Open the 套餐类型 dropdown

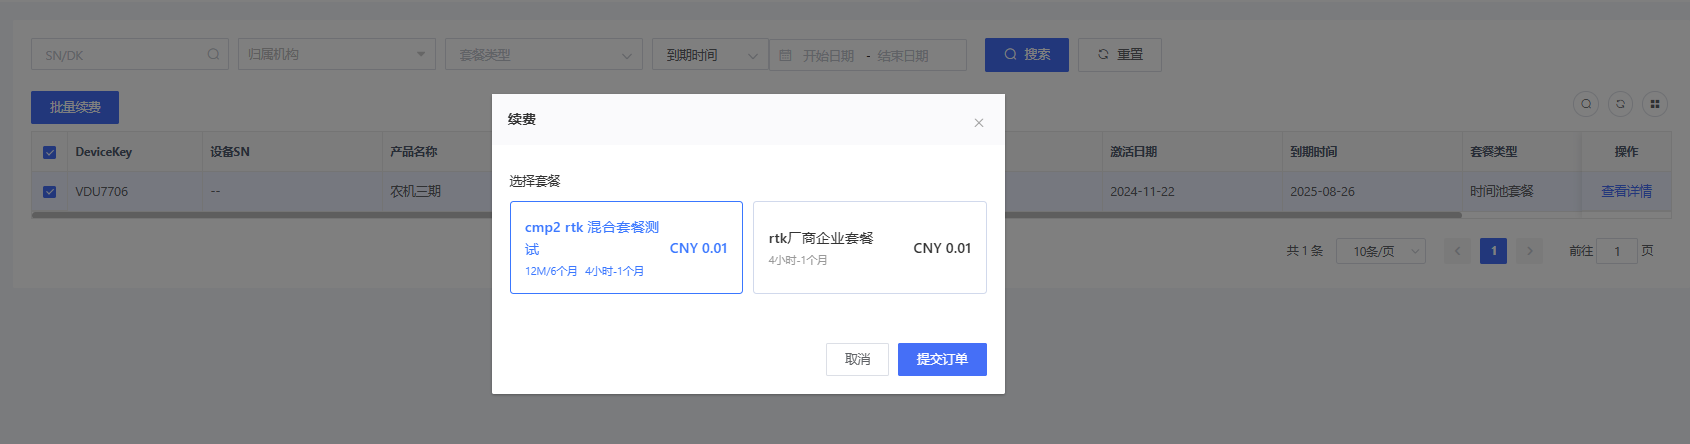544,55
